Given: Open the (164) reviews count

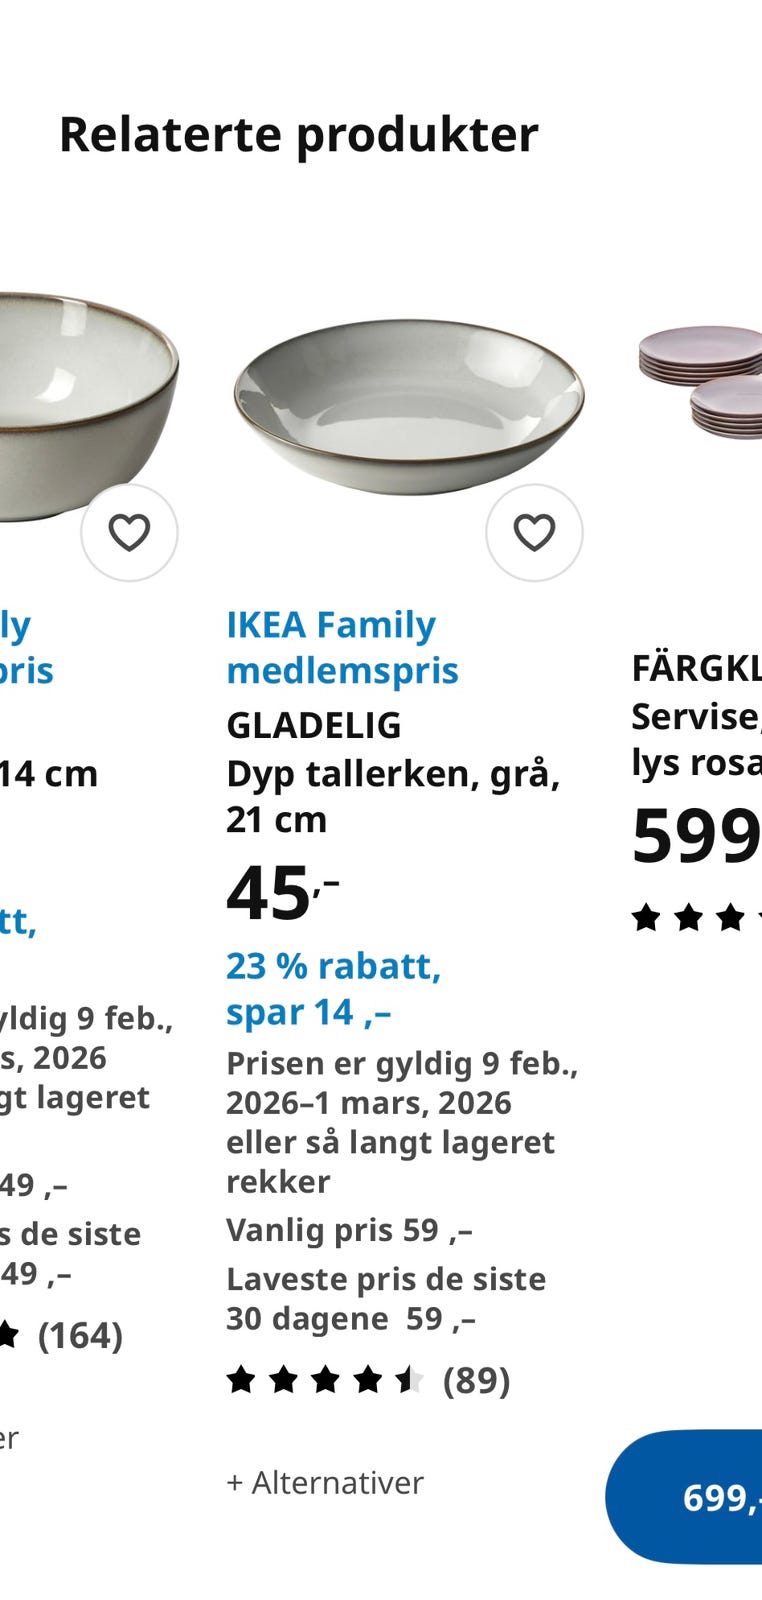Looking at the screenshot, I should [x=80, y=1335].
